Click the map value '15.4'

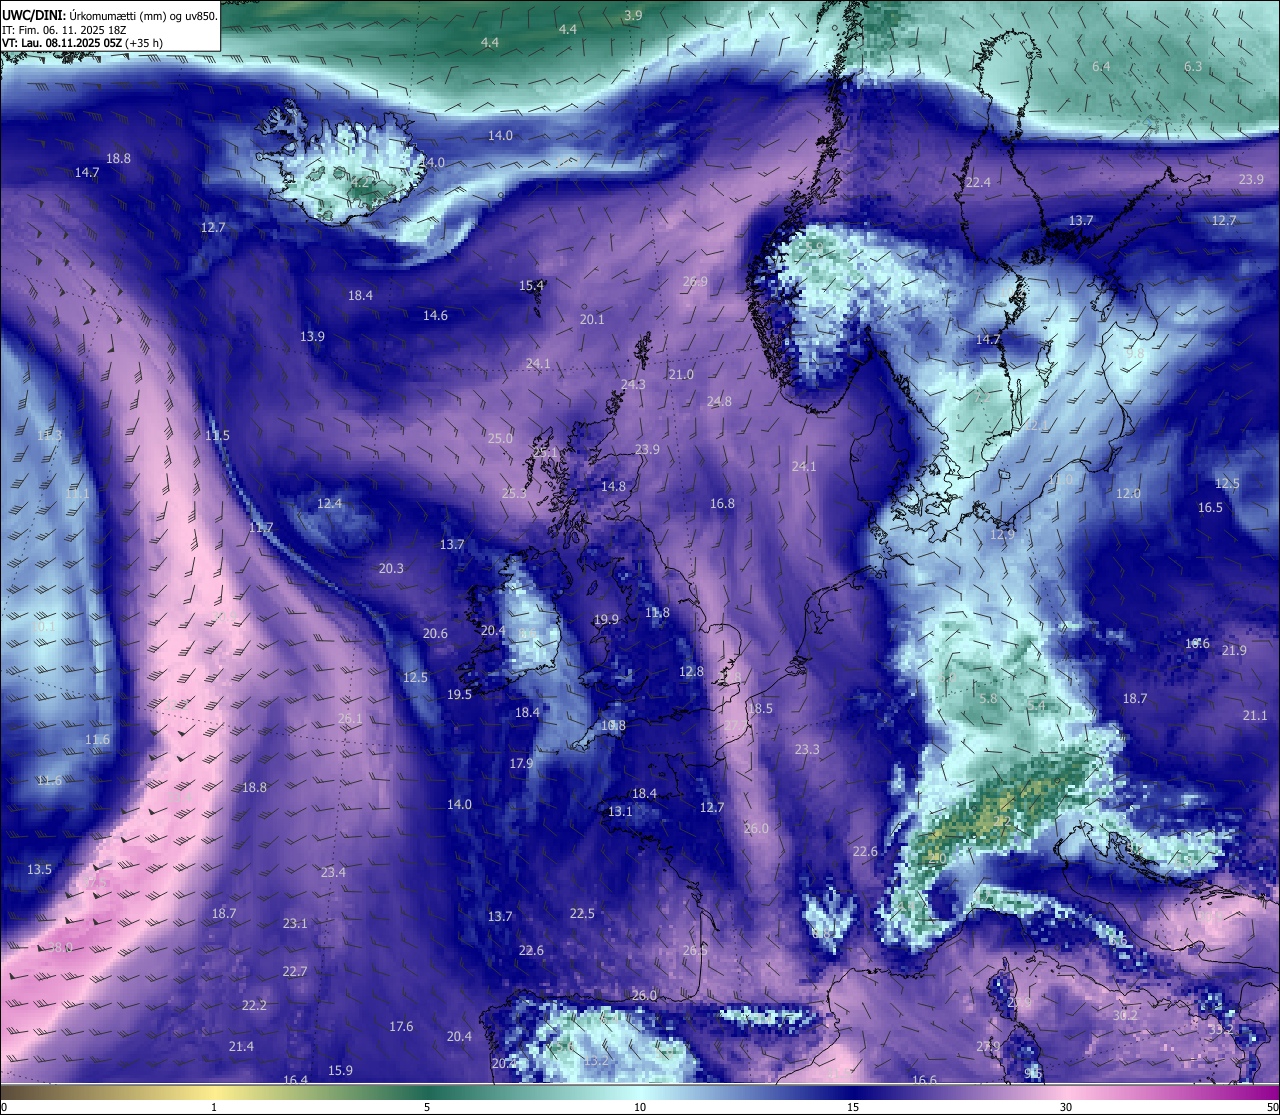coord(531,285)
